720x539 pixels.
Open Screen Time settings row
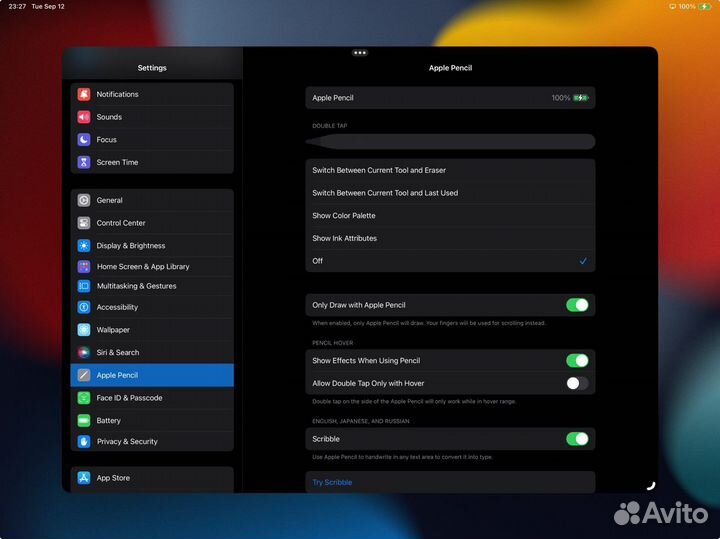(152, 162)
